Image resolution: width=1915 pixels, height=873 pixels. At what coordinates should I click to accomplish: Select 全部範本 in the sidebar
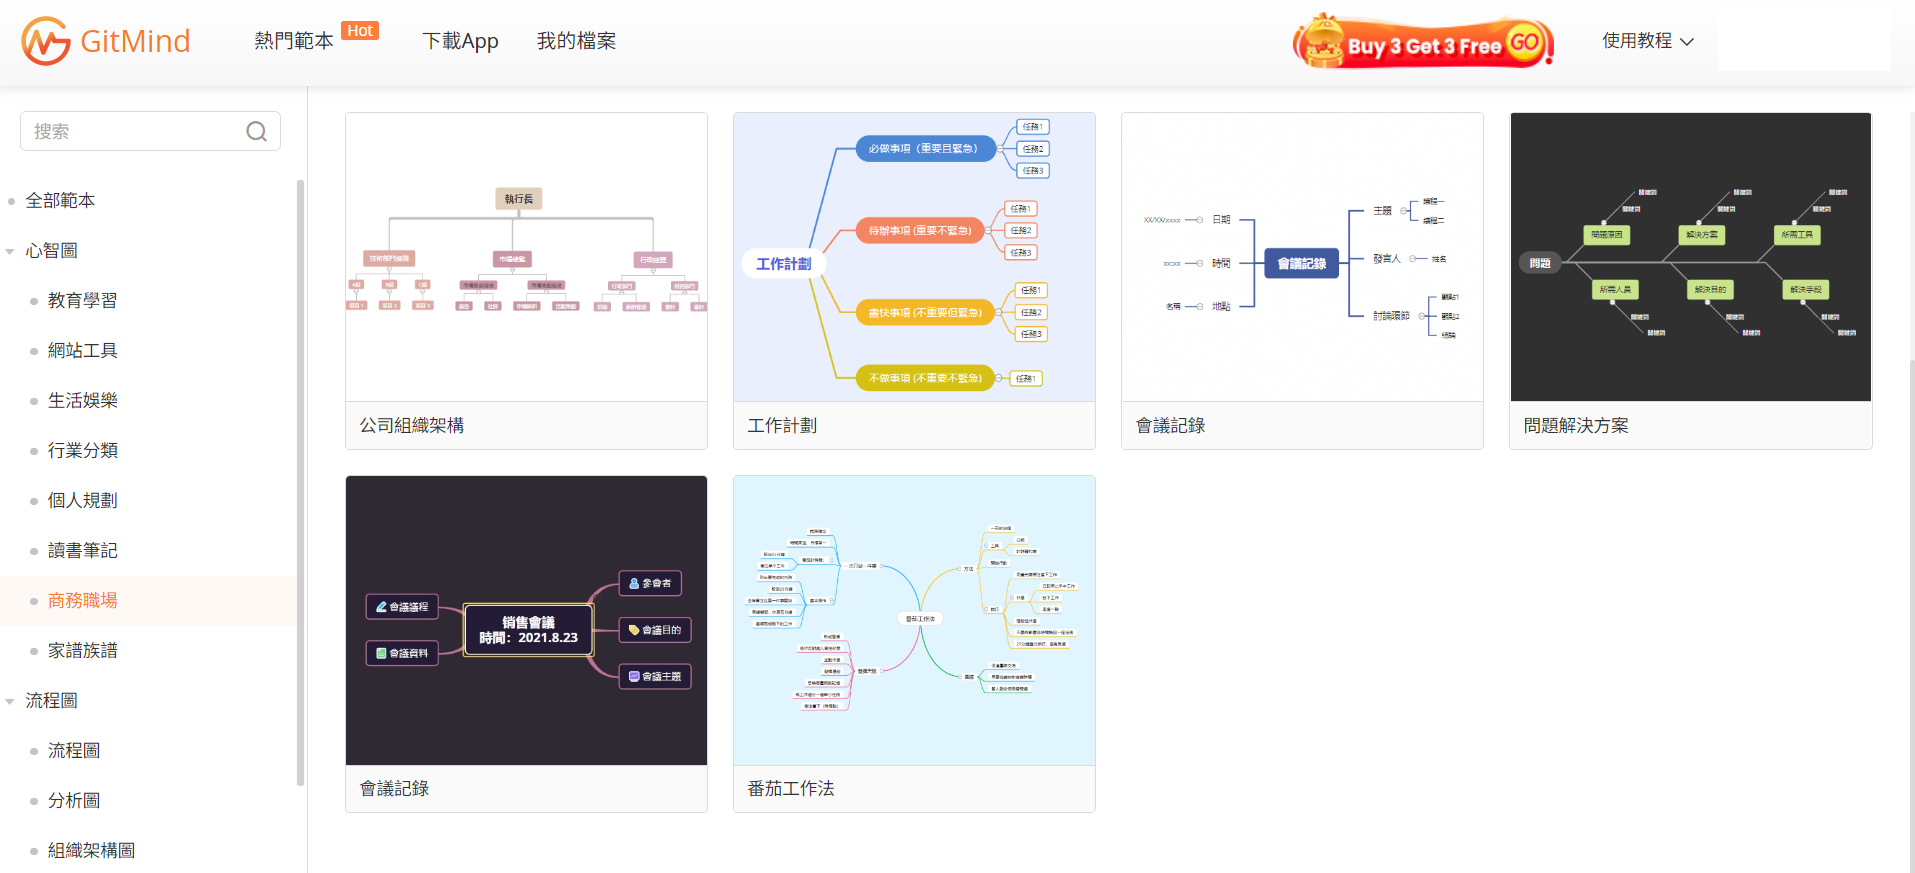coord(60,200)
